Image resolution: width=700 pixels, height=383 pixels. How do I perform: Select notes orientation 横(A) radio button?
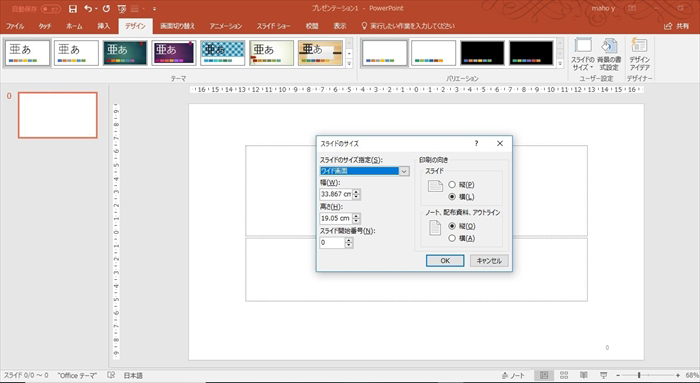(x=452, y=238)
